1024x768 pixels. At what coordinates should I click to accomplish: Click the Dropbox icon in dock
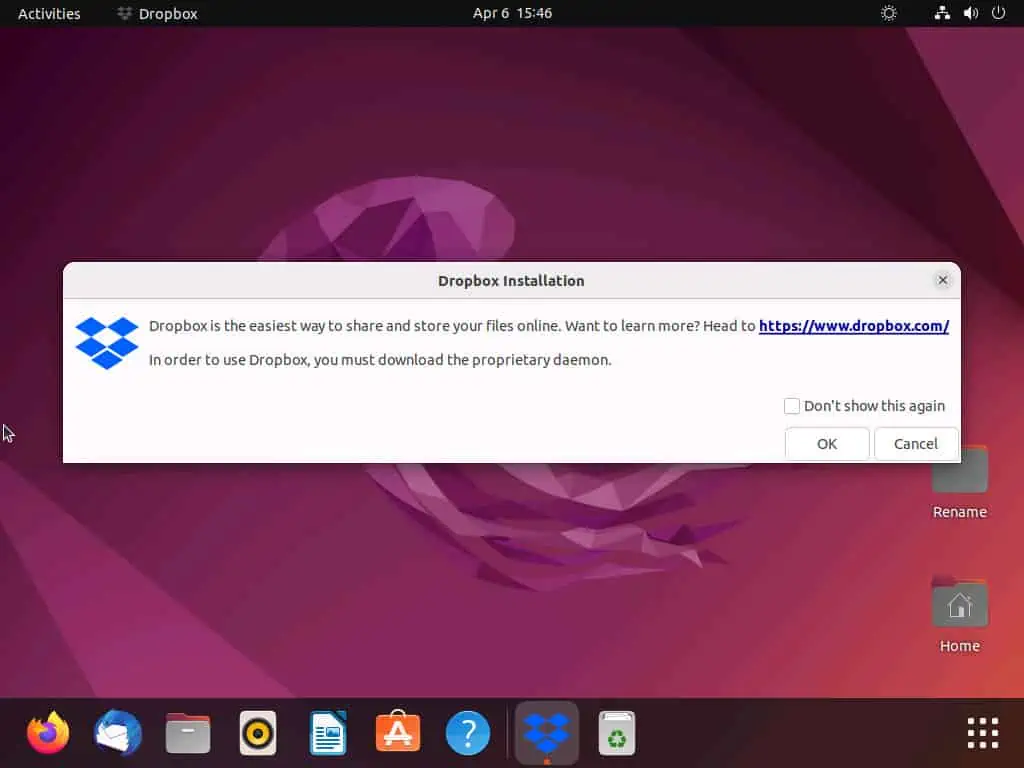546,734
